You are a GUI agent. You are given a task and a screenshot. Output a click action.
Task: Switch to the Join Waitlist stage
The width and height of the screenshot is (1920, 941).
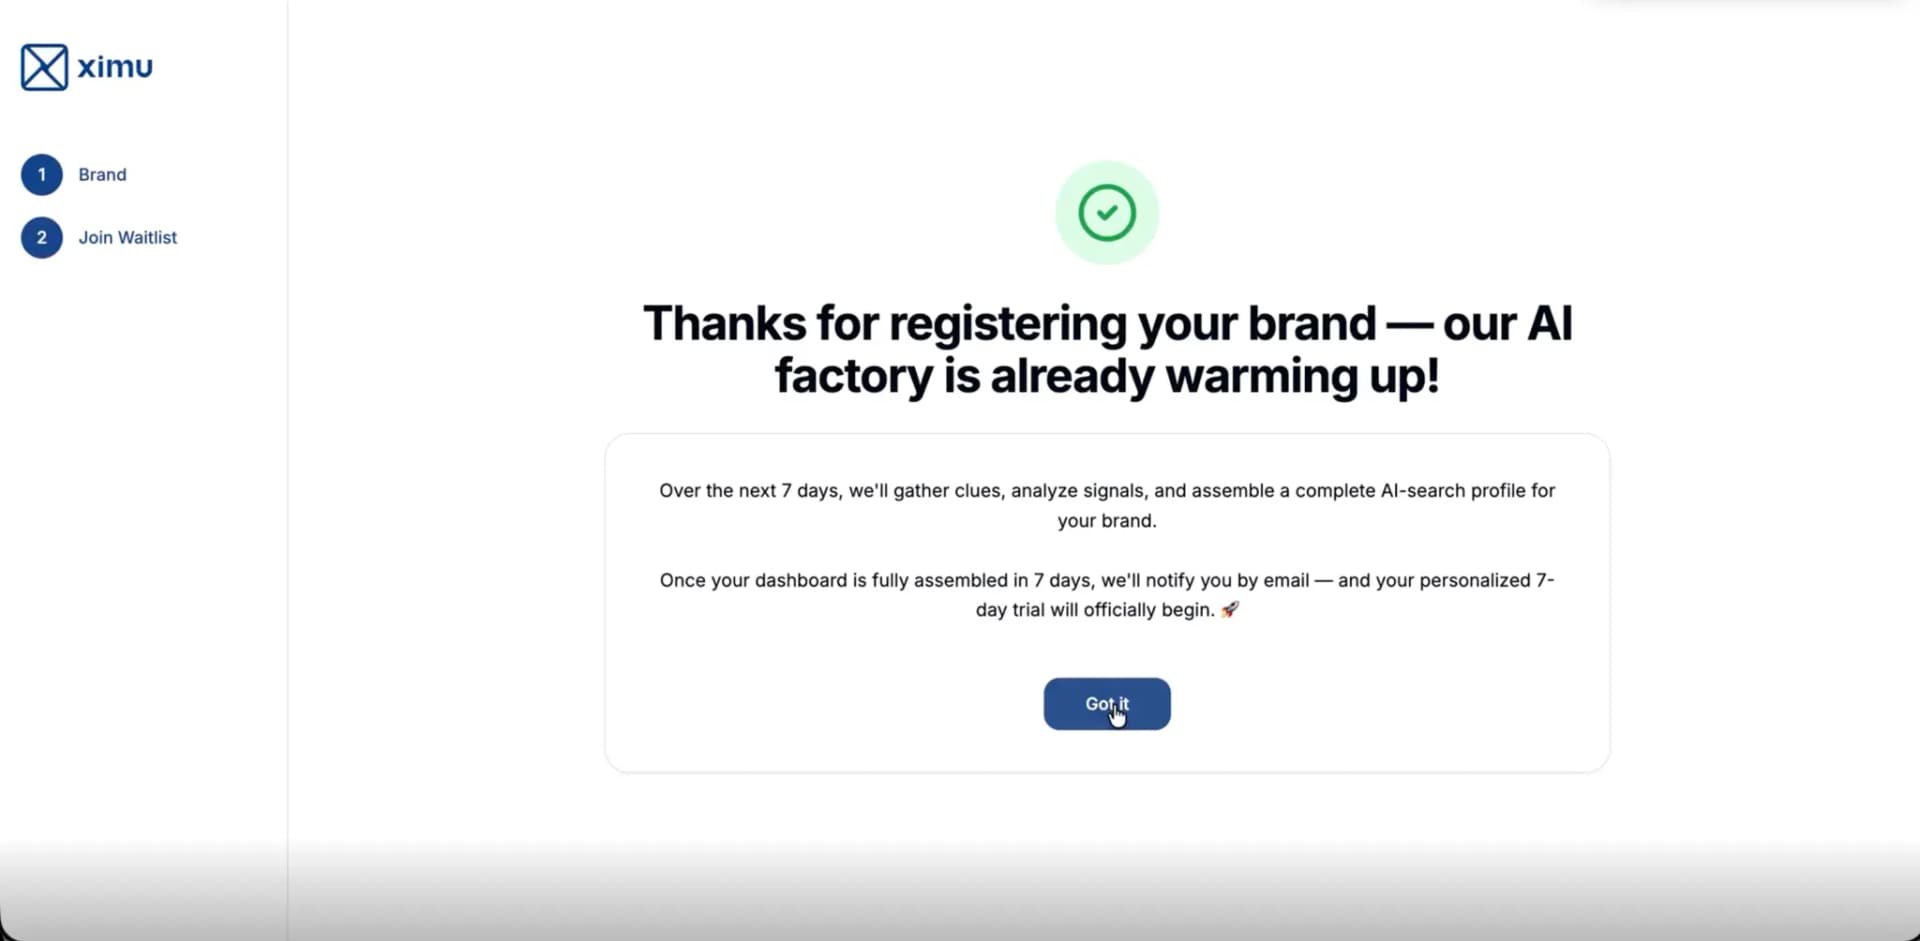[x=127, y=238]
